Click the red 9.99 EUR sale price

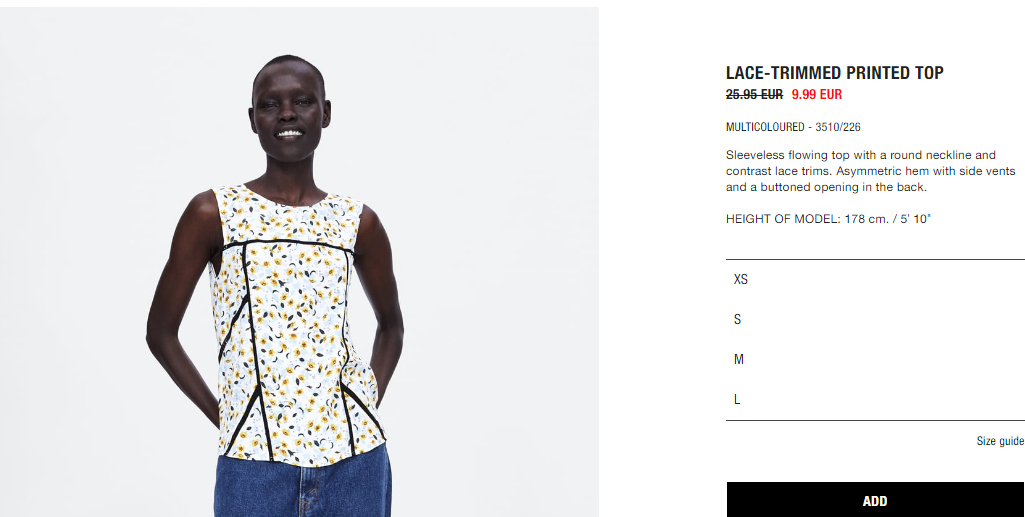click(816, 94)
